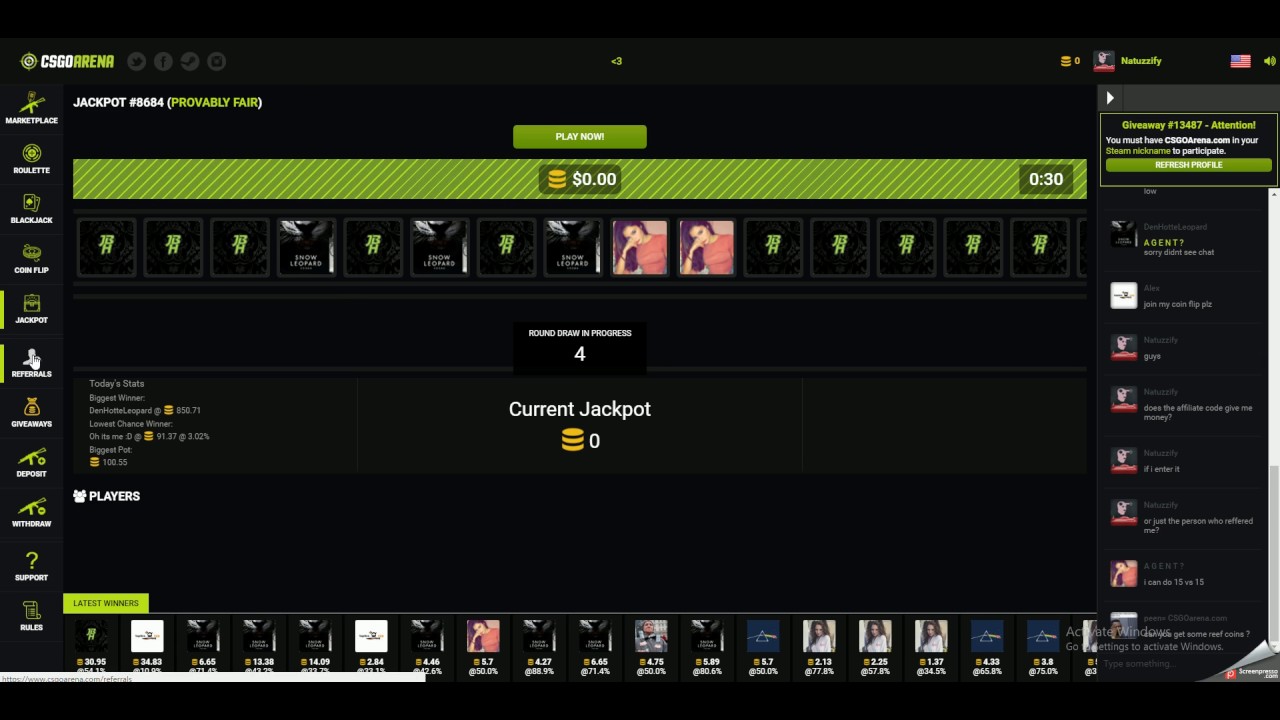Image resolution: width=1280 pixels, height=720 pixels.
Task: Click the Steam nickname link in giveaway
Action: click(1138, 151)
